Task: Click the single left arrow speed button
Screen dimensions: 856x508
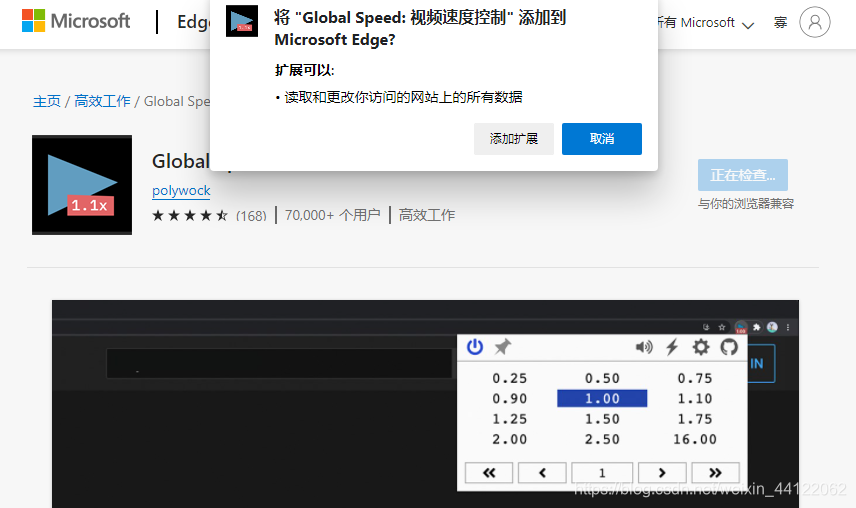Action: click(542, 473)
